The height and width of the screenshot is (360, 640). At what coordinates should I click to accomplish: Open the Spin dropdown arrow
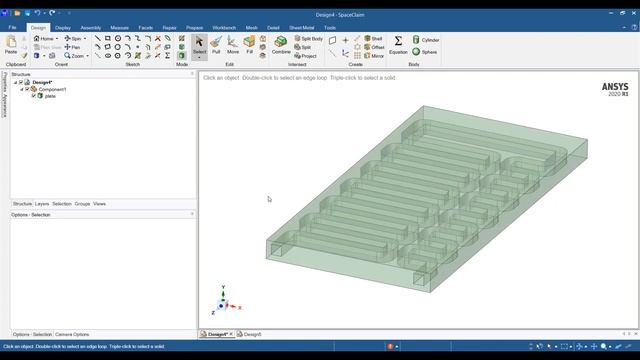[x=85, y=39]
